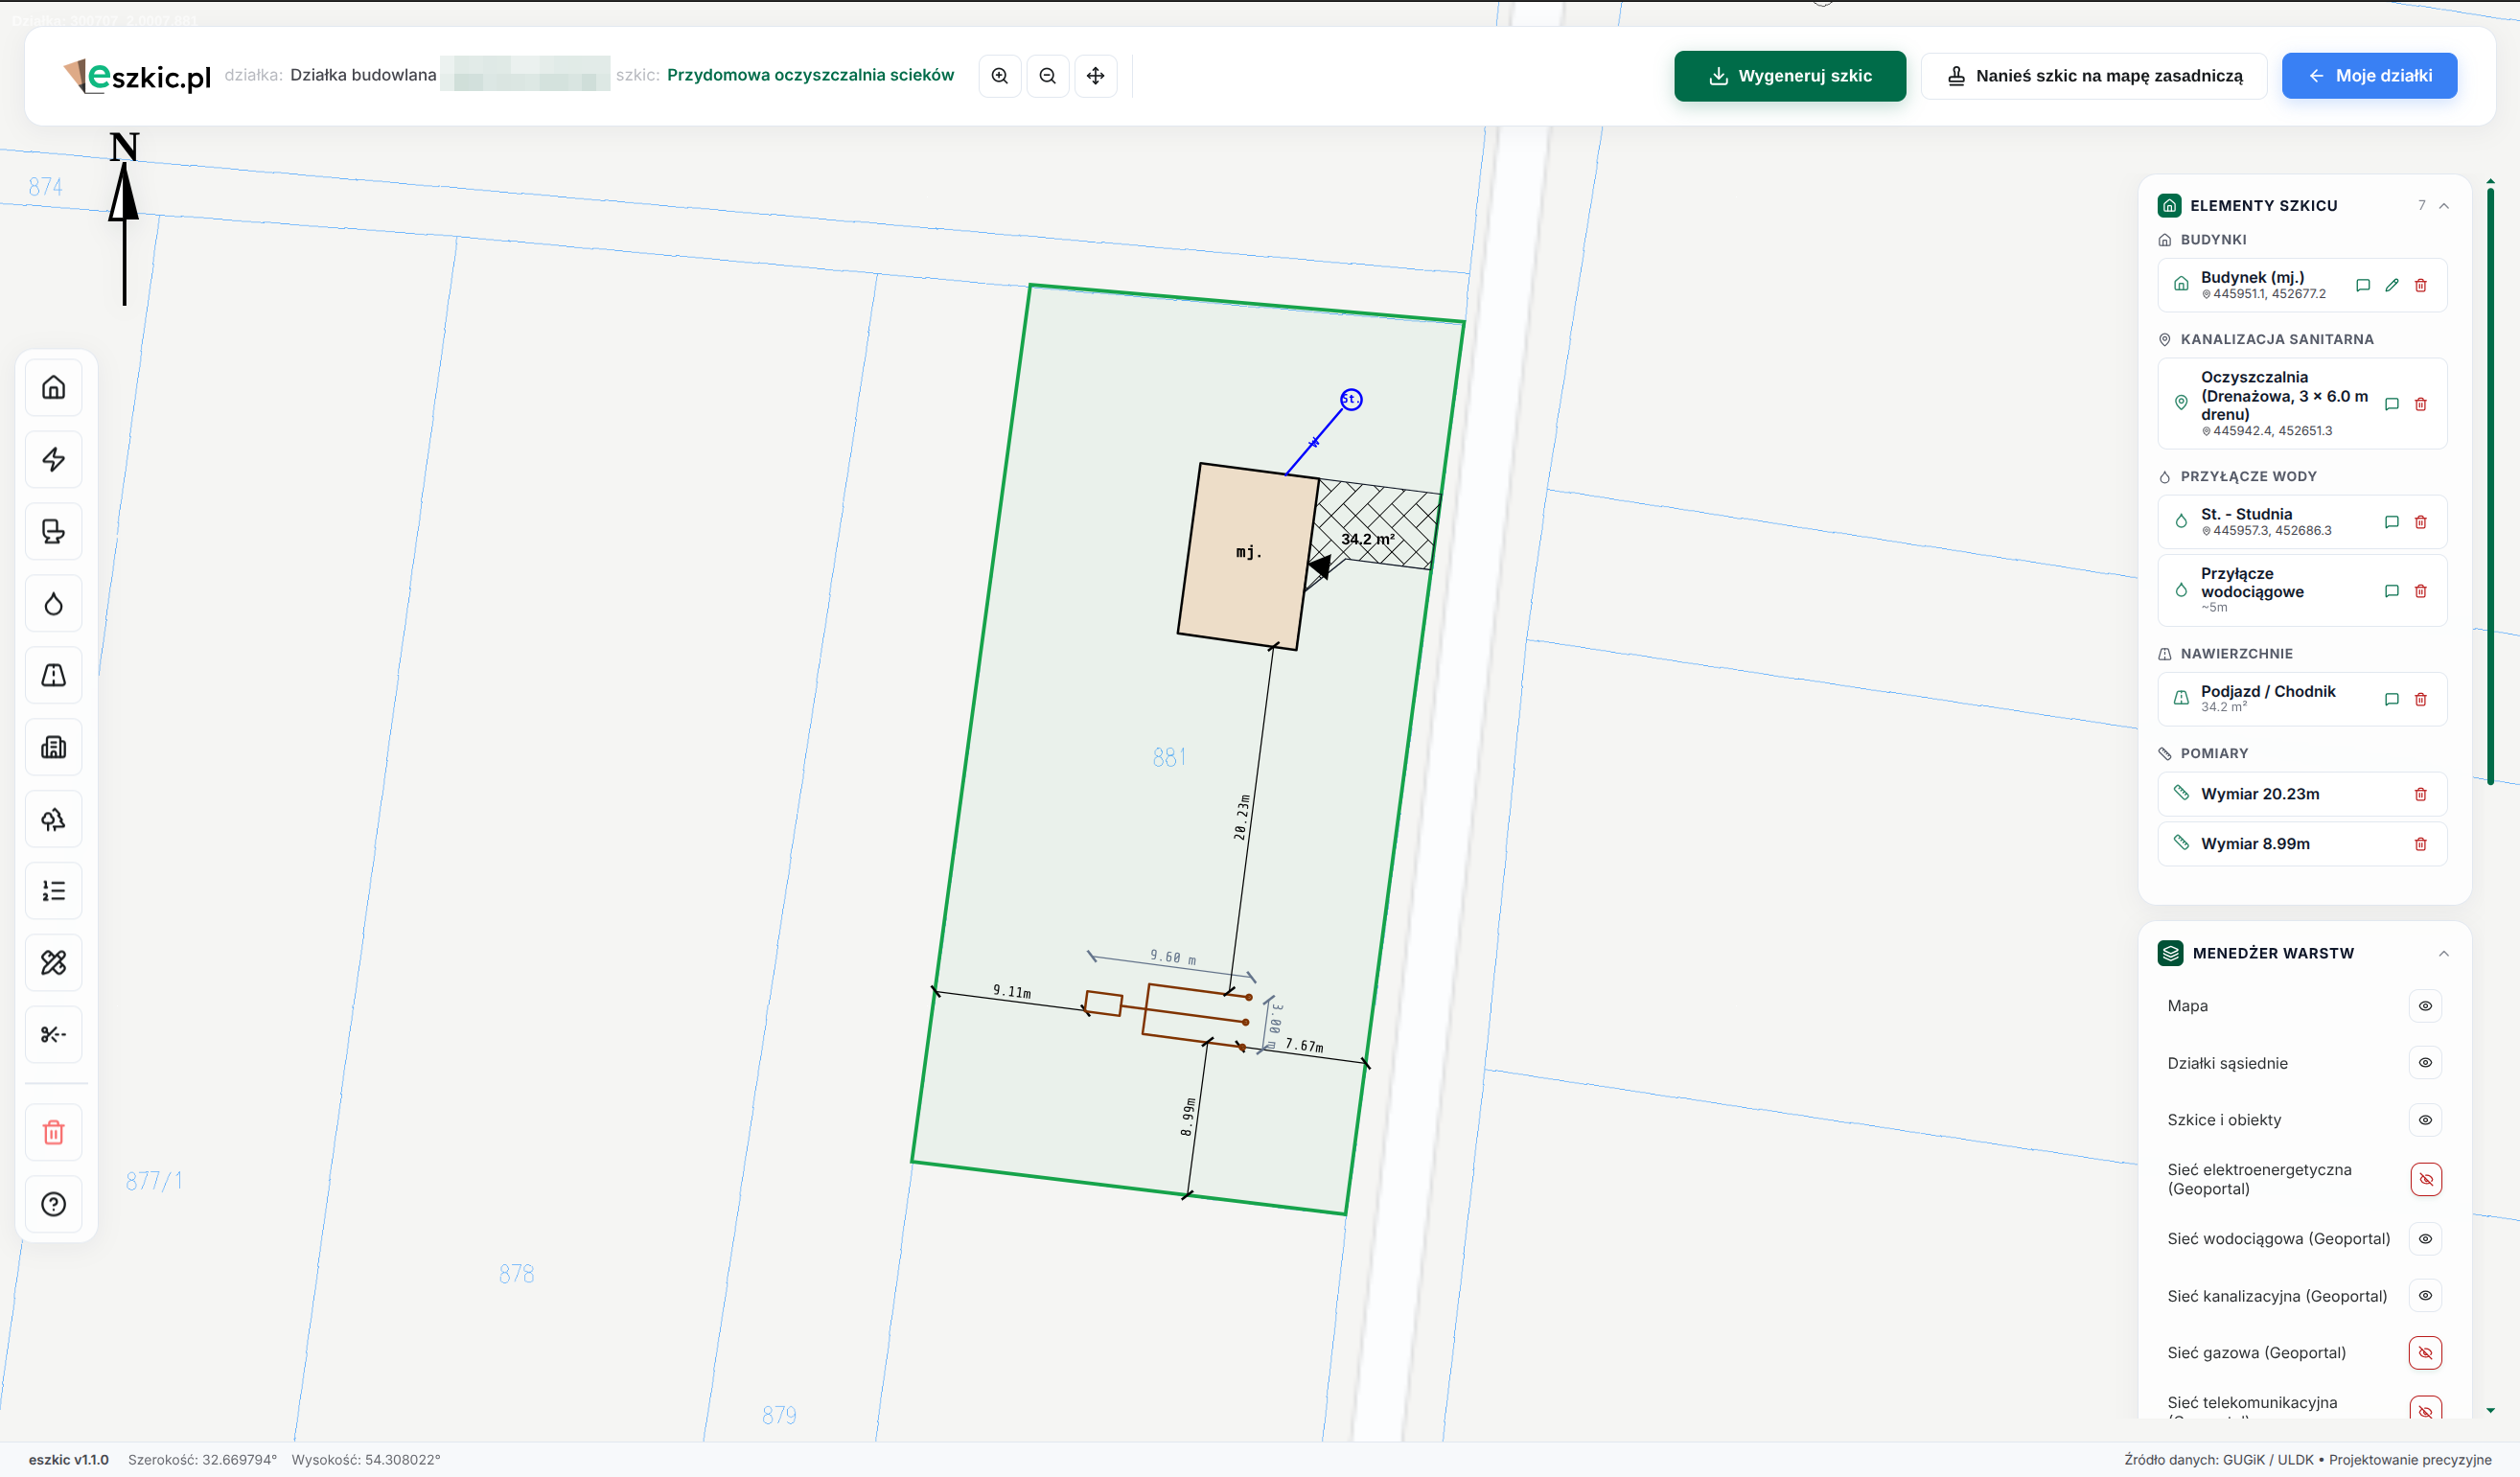Toggle visibility of Mapa layer
Image resolution: width=2520 pixels, height=1477 pixels.
2426,1006
